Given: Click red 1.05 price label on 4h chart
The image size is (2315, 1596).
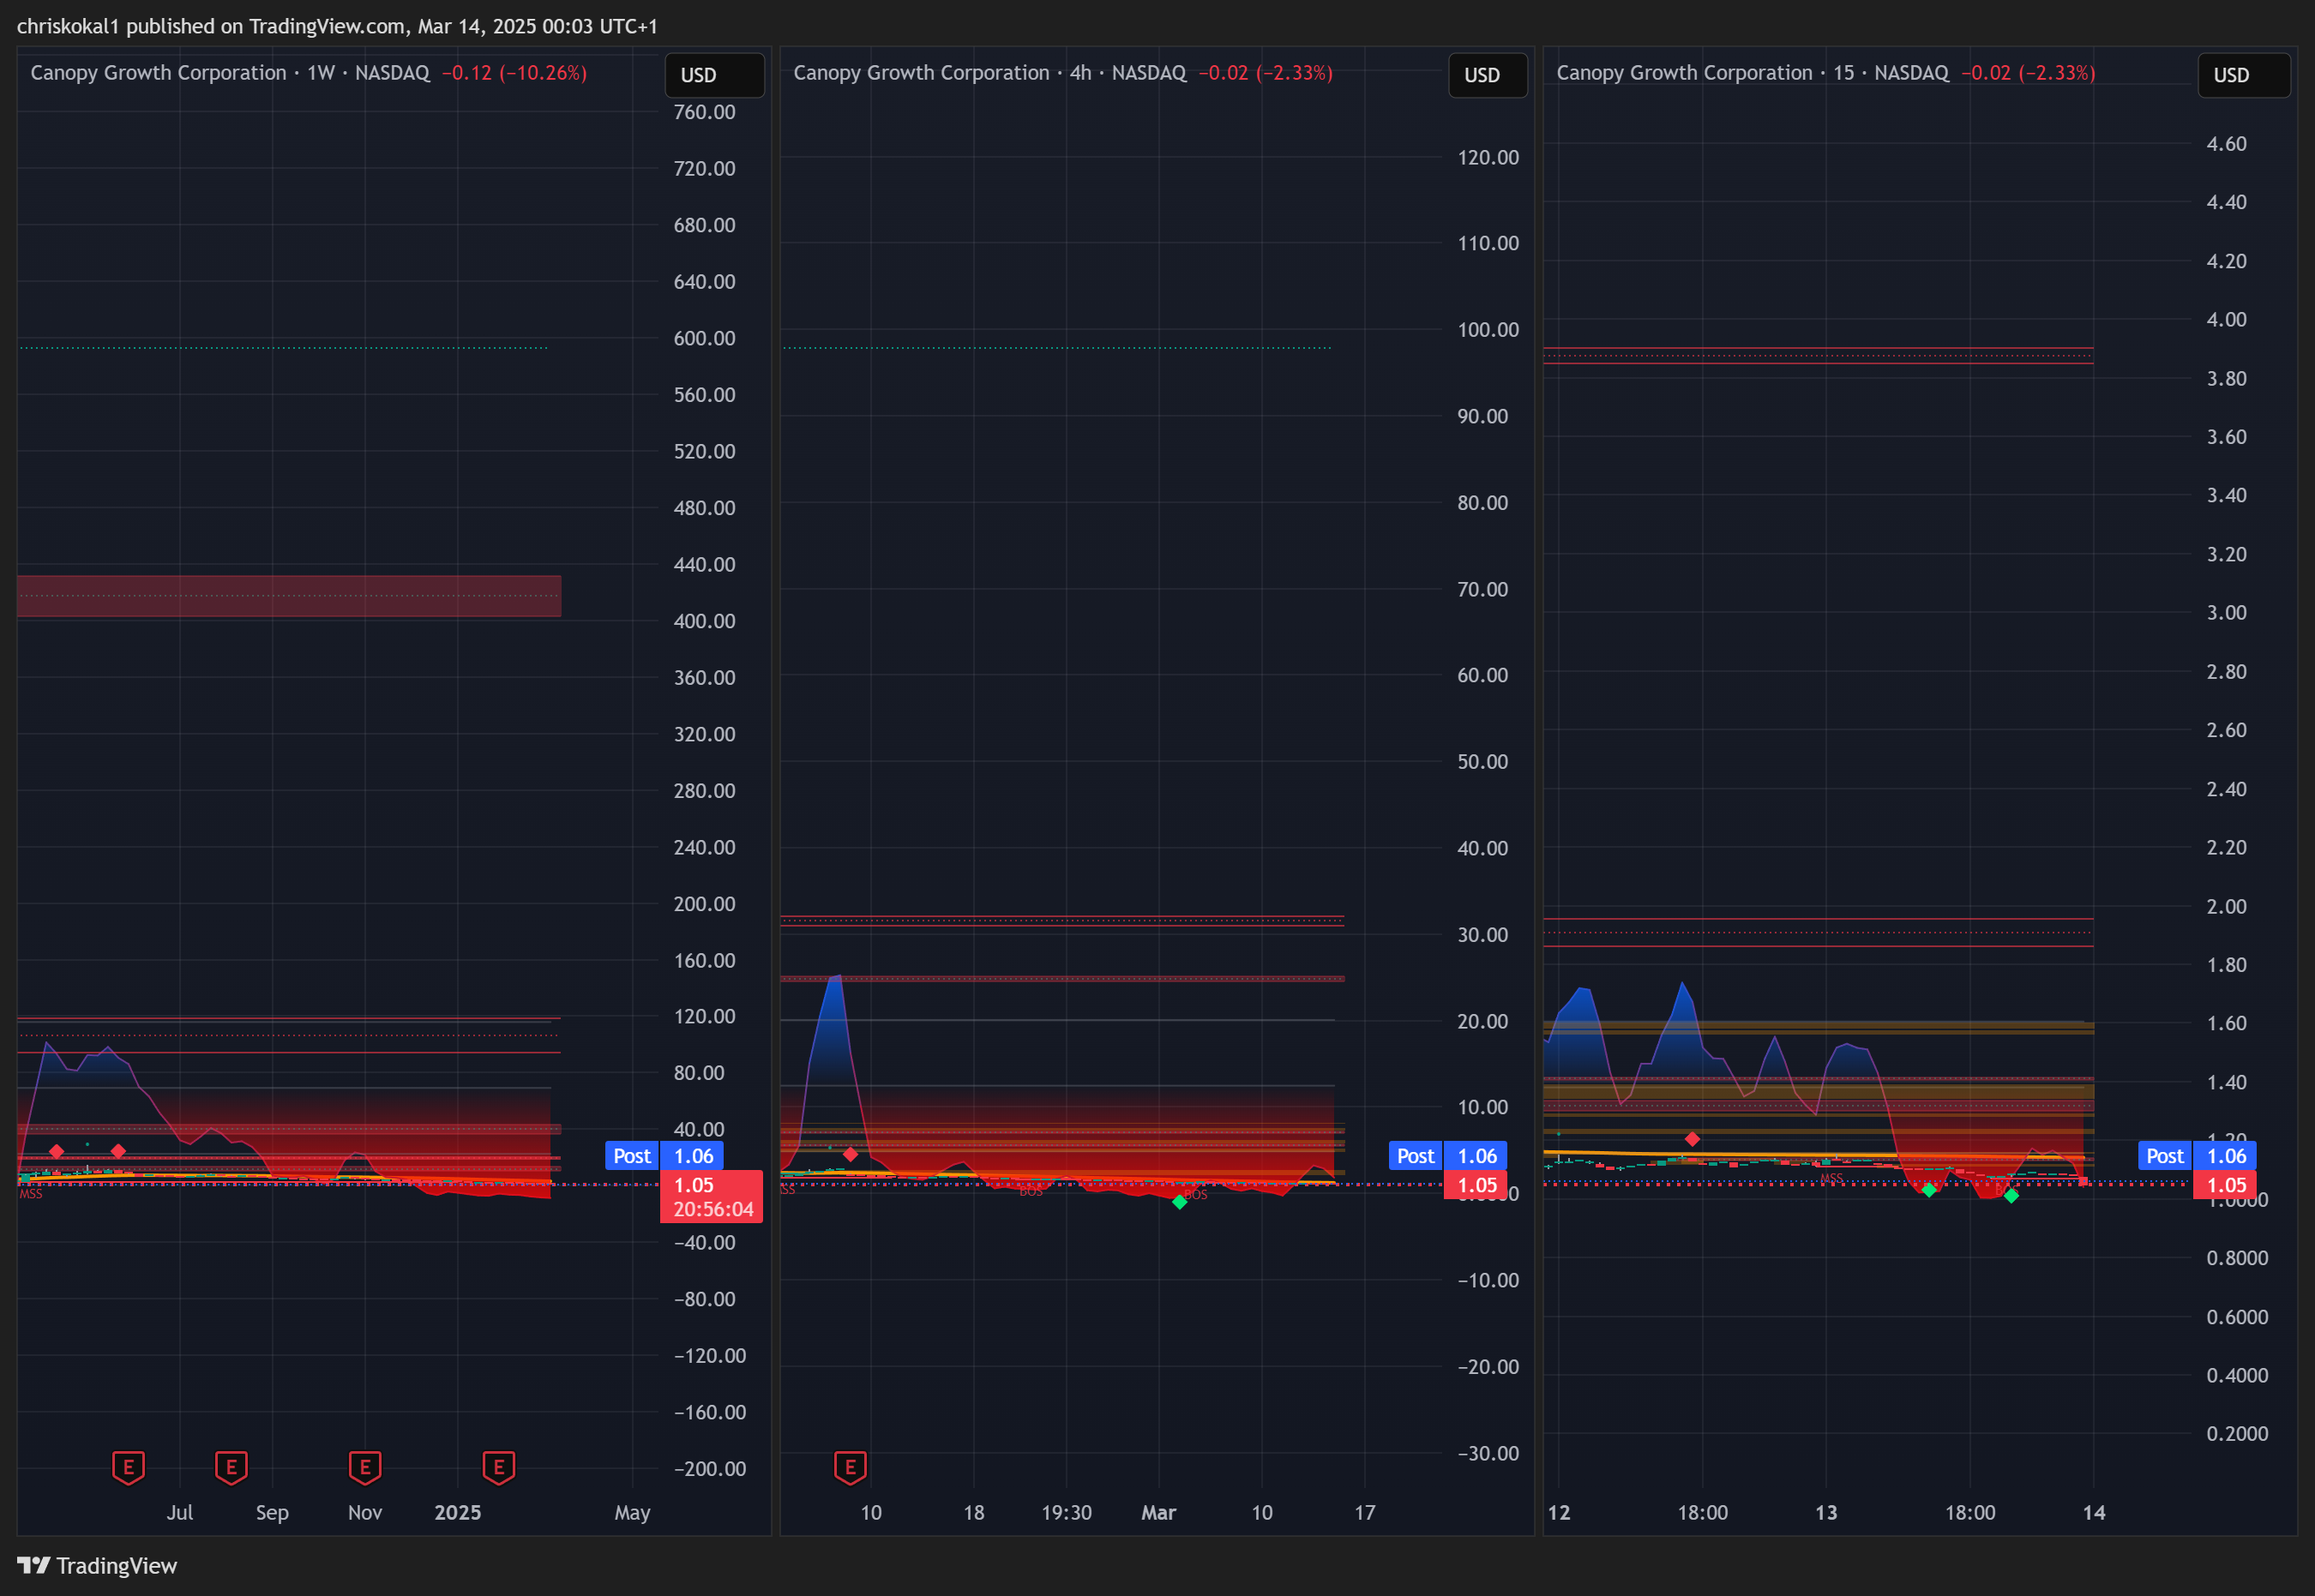Looking at the screenshot, I should pos(1476,1185).
